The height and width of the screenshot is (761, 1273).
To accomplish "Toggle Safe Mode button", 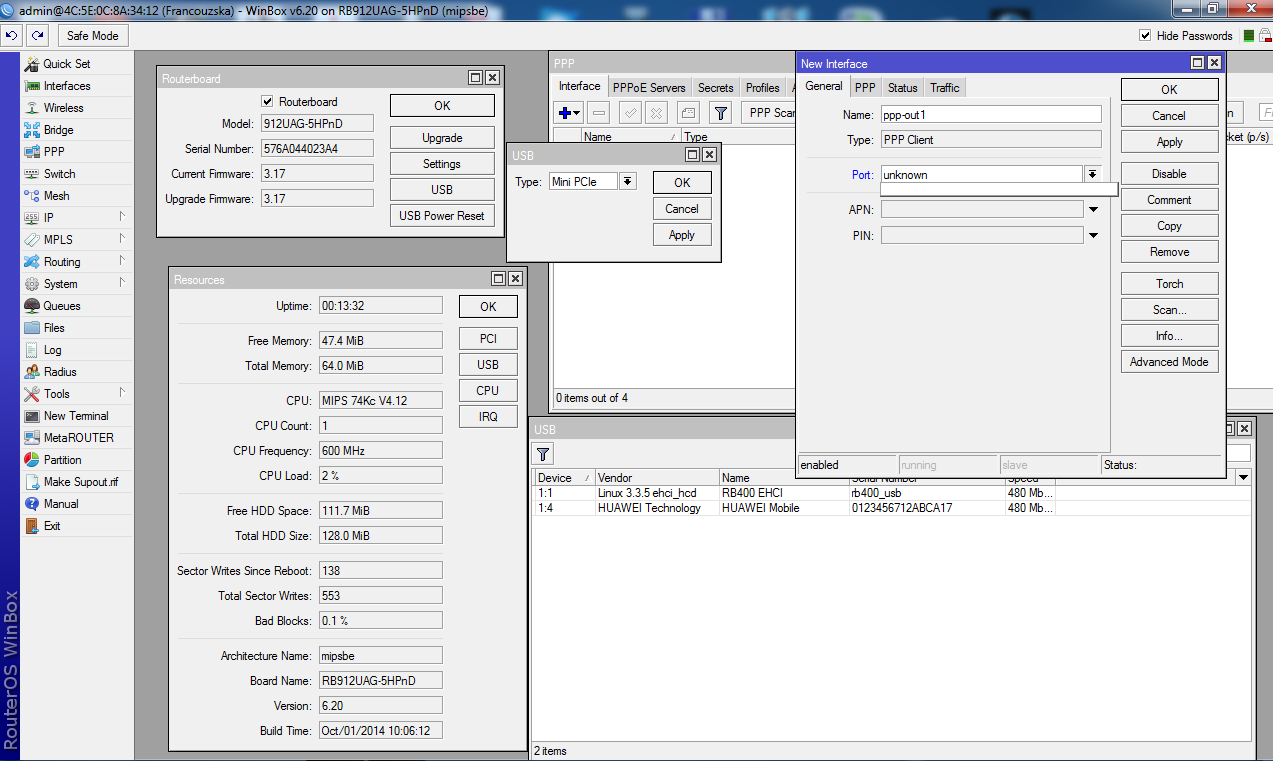I will pyautogui.click(x=93, y=35).
